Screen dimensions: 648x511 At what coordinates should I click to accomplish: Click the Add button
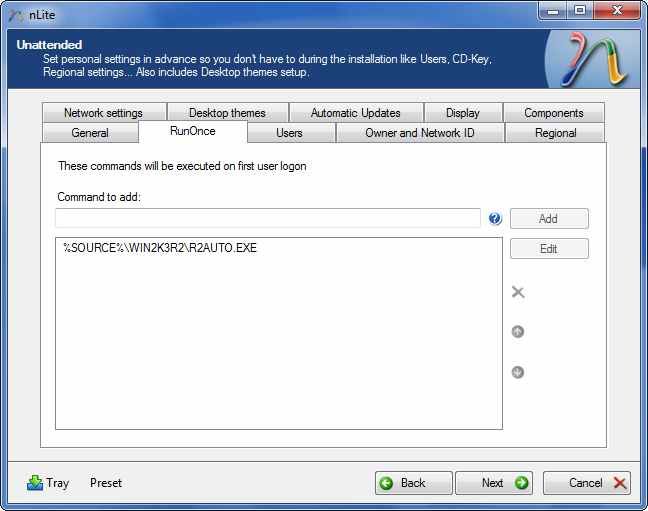[549, 218]
